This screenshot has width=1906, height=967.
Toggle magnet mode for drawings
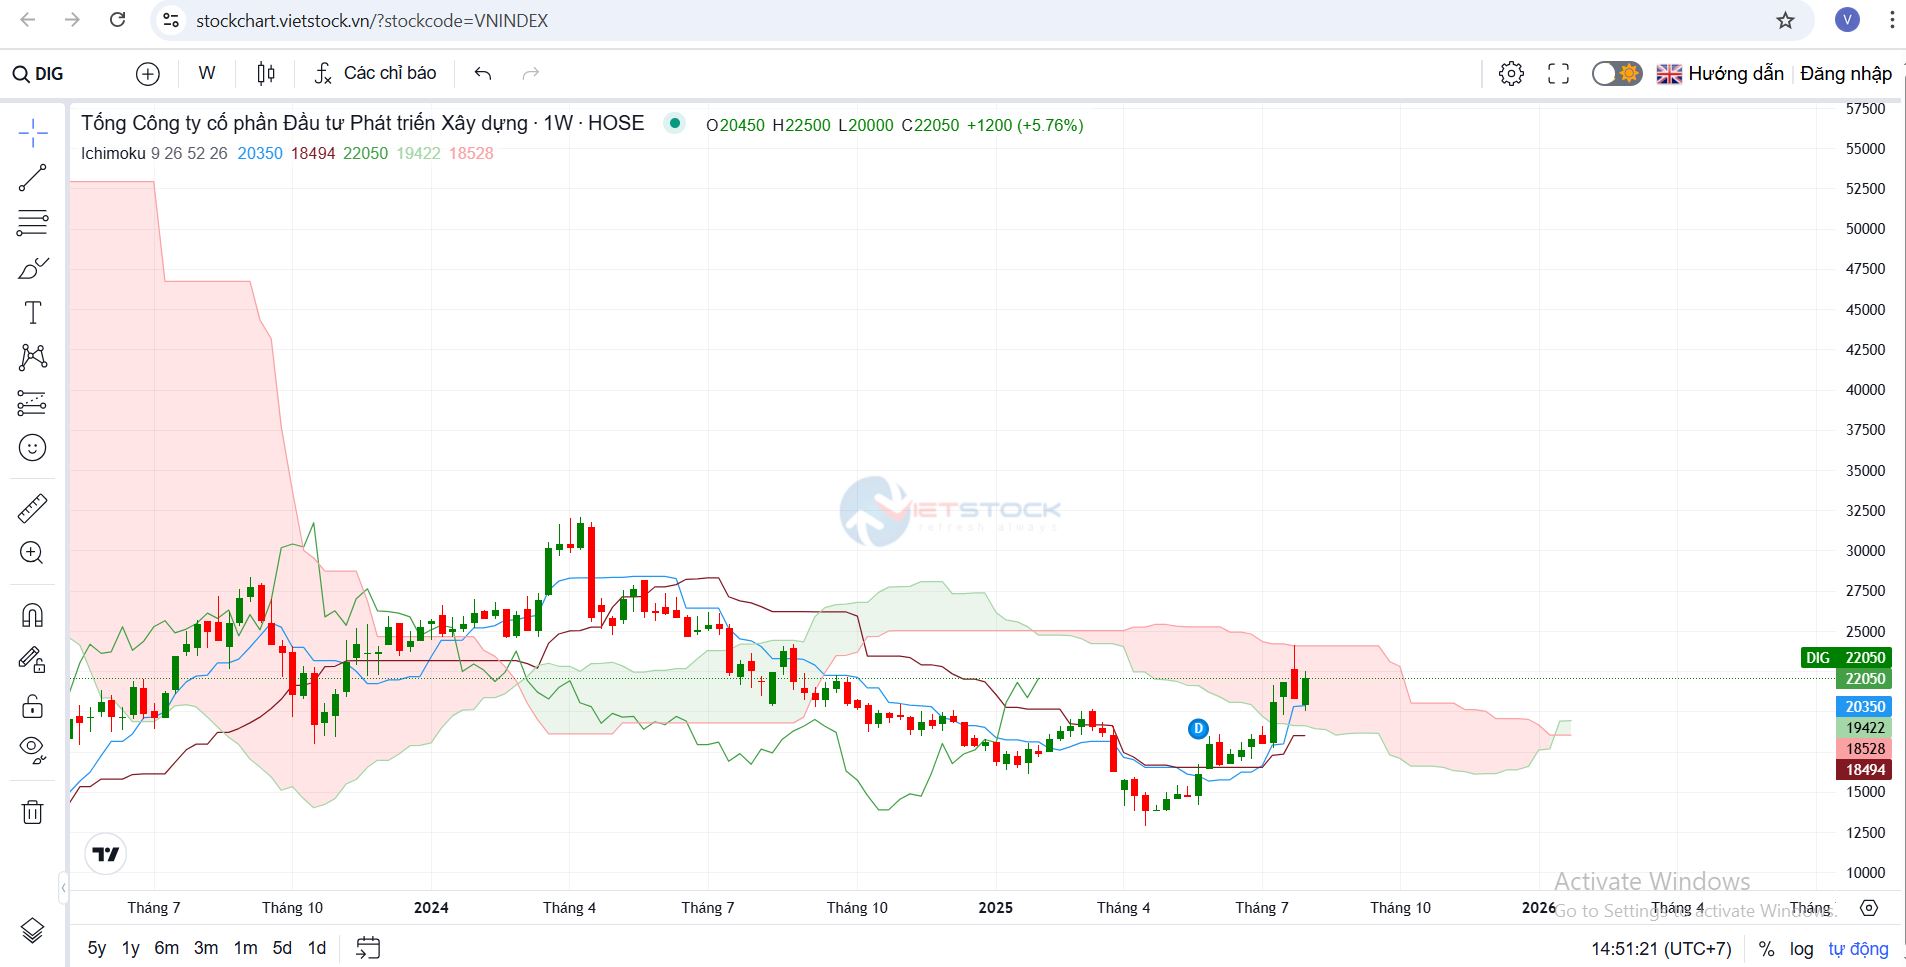(32, 614)
